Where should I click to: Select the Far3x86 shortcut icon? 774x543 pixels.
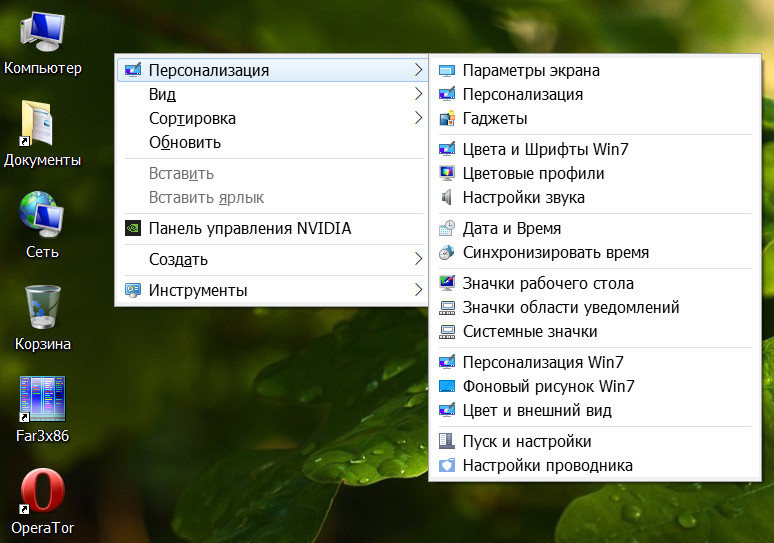tap(42, 399)
